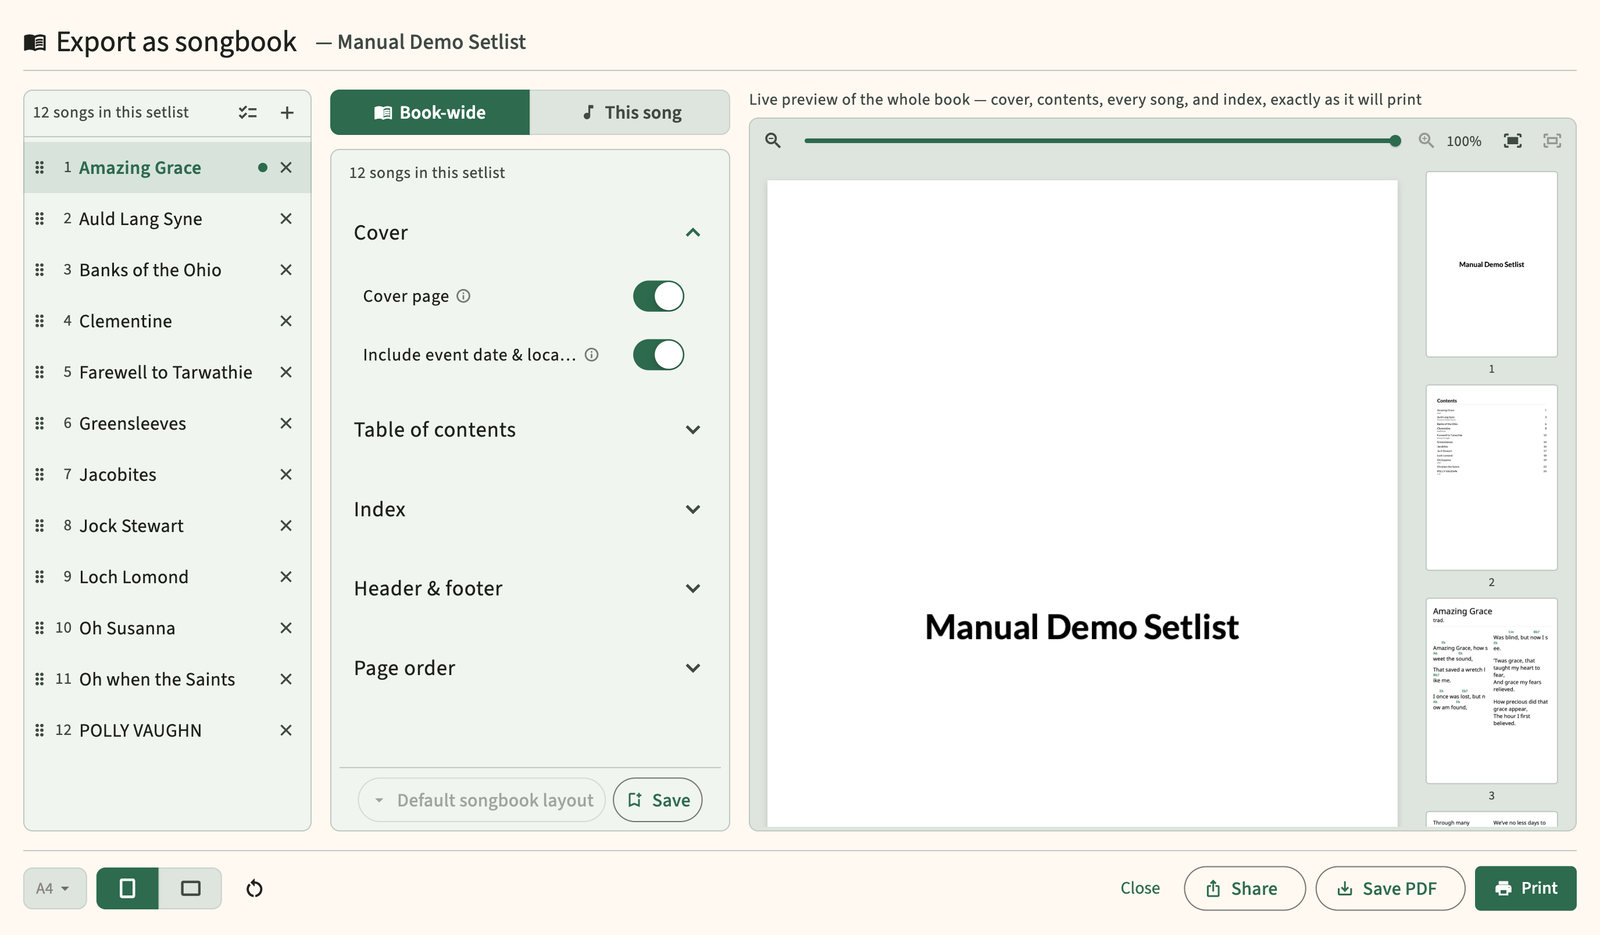Click the drag handle next to Greensleeves

[40, 423]
